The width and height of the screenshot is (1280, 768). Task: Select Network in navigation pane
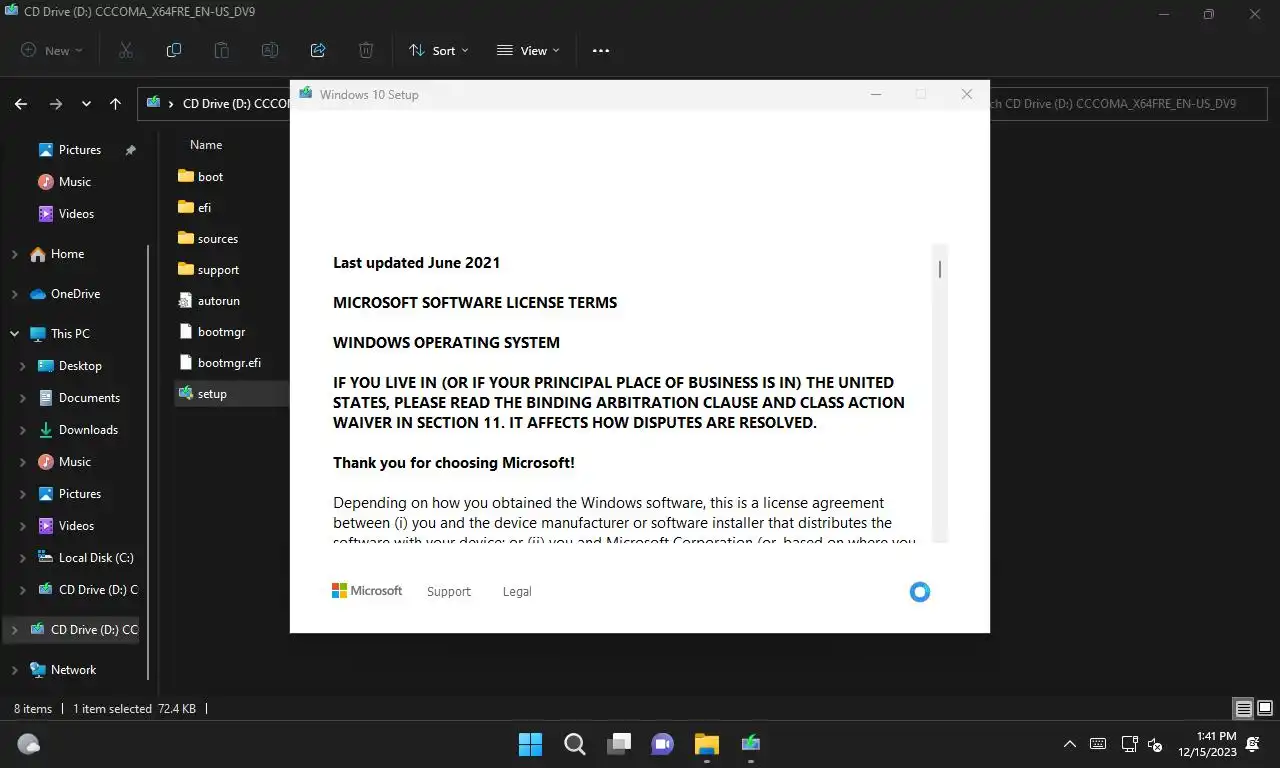73,670
